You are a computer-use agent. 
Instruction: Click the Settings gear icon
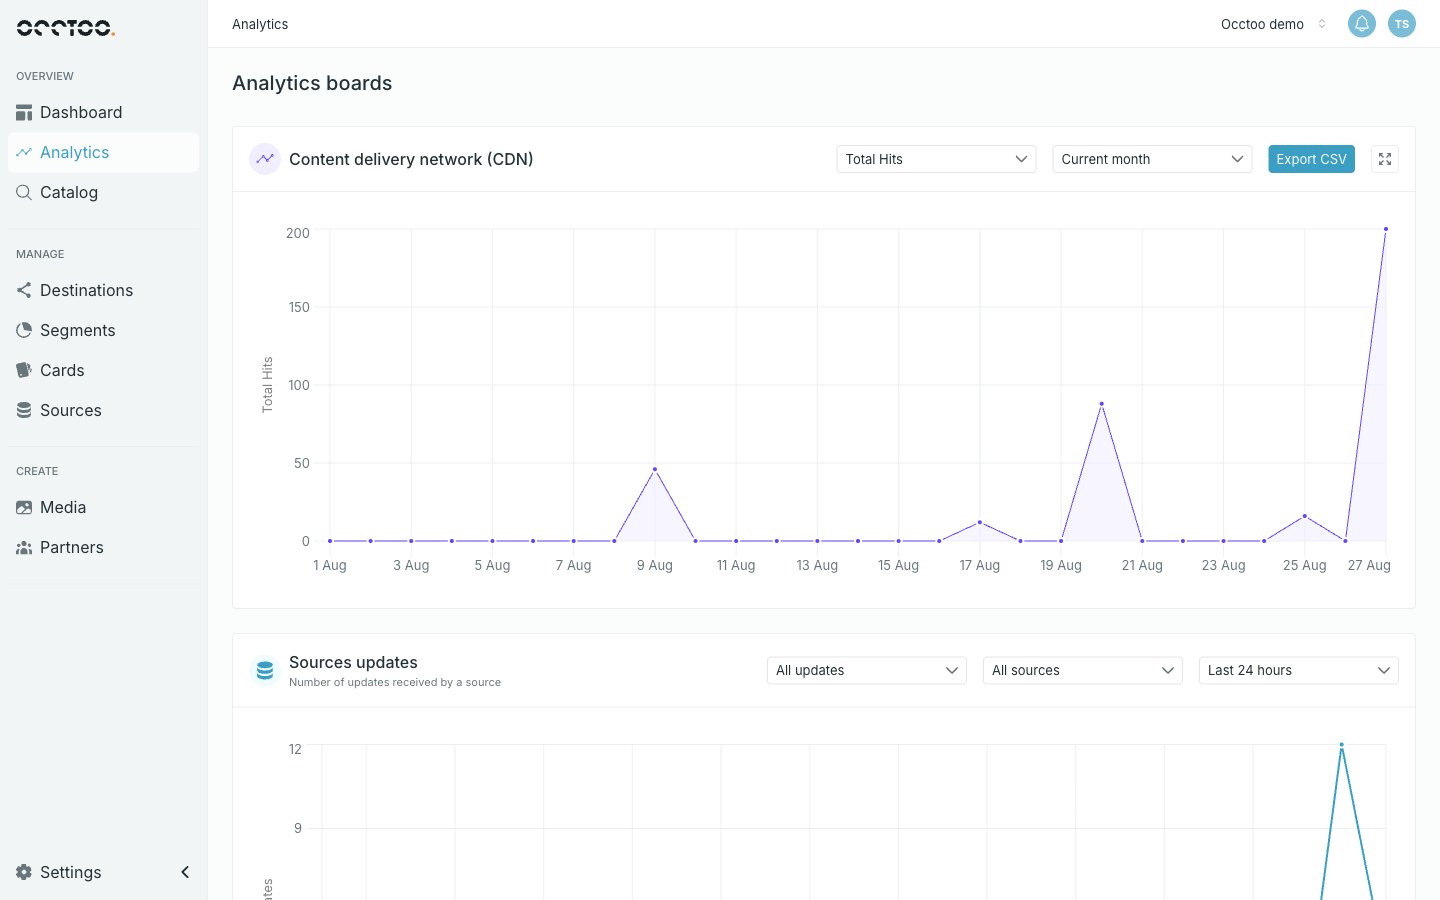click(x=24, y=872)
